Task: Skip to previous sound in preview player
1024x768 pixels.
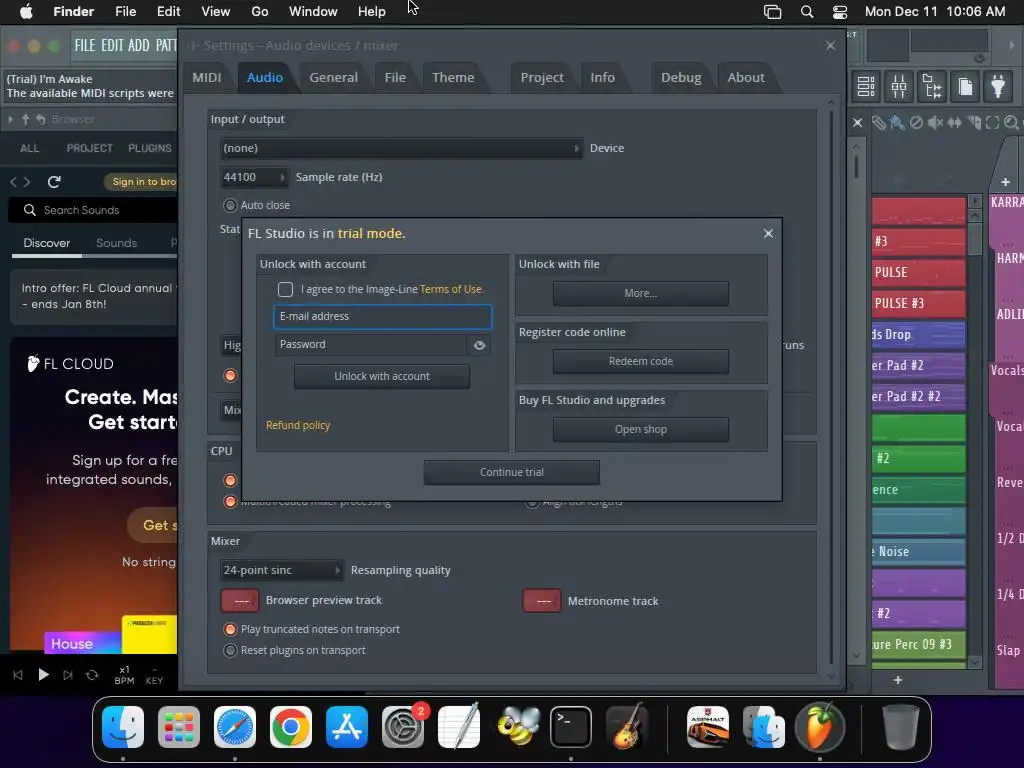Action: [18, 675]
